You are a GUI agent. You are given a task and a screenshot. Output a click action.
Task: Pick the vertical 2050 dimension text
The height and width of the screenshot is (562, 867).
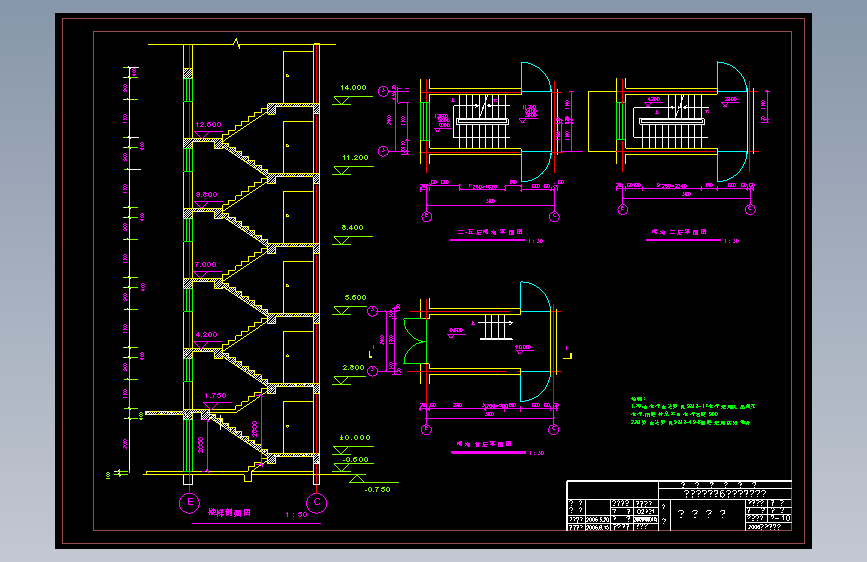coord(201,445)
